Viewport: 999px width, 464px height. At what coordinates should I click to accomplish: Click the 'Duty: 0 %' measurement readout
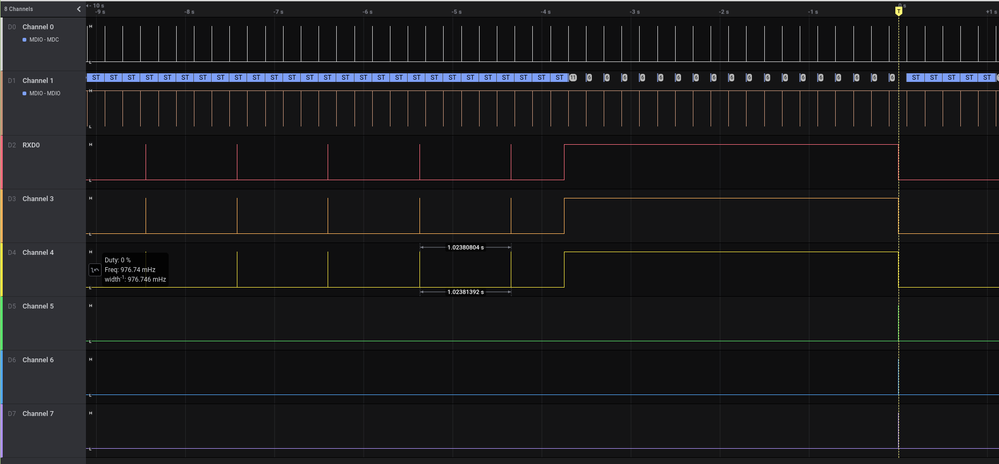point(118,260)
